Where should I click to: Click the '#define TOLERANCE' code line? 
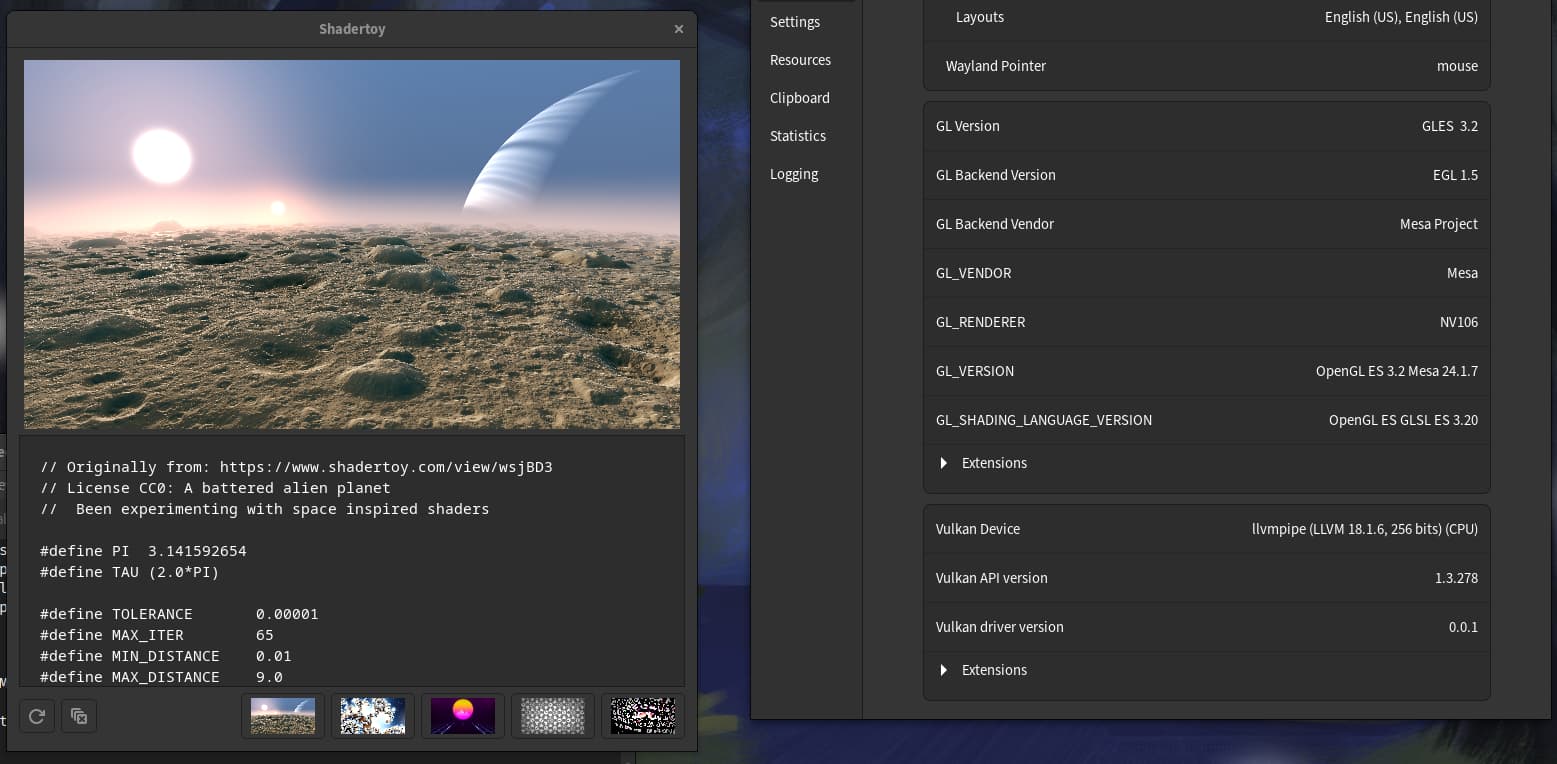(179, 614)
